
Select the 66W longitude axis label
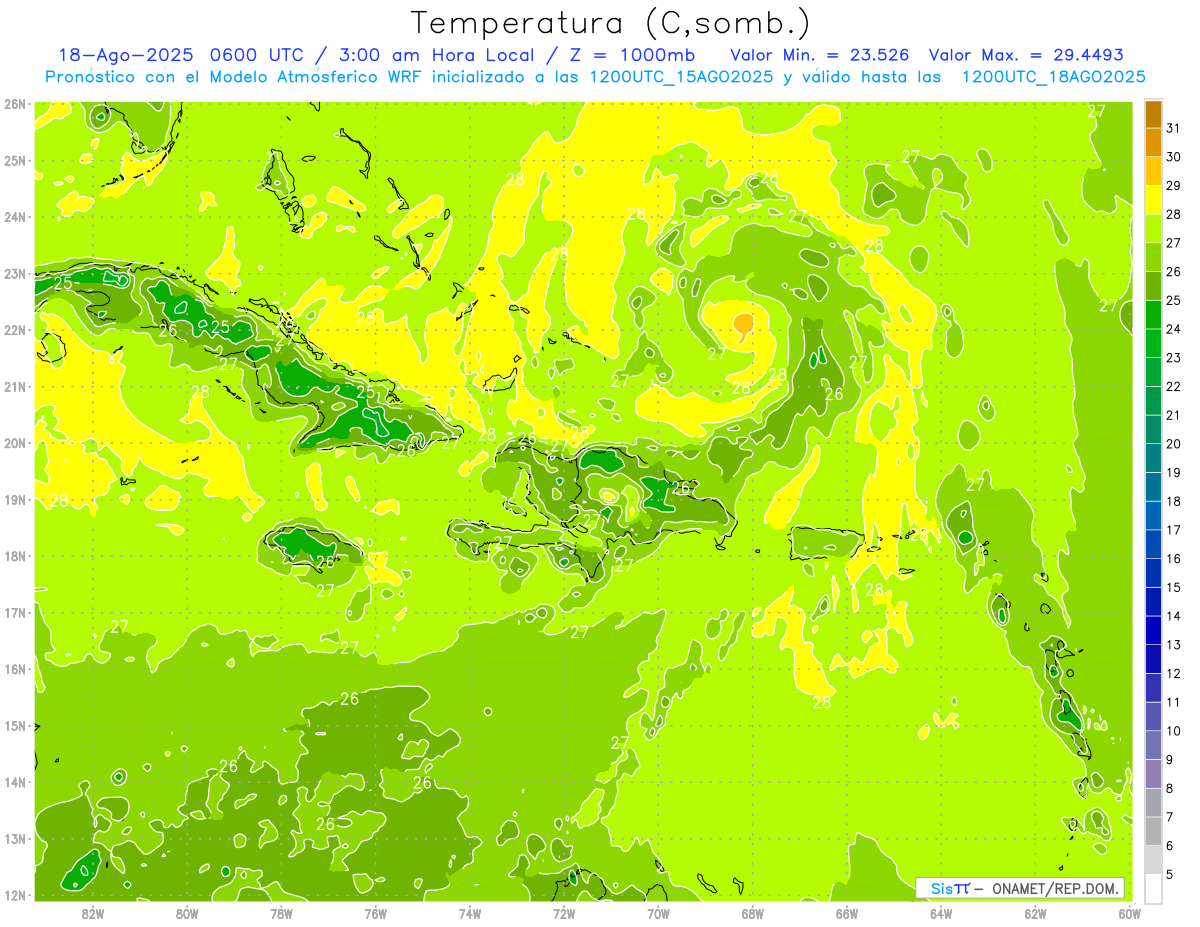coord(847,913)
